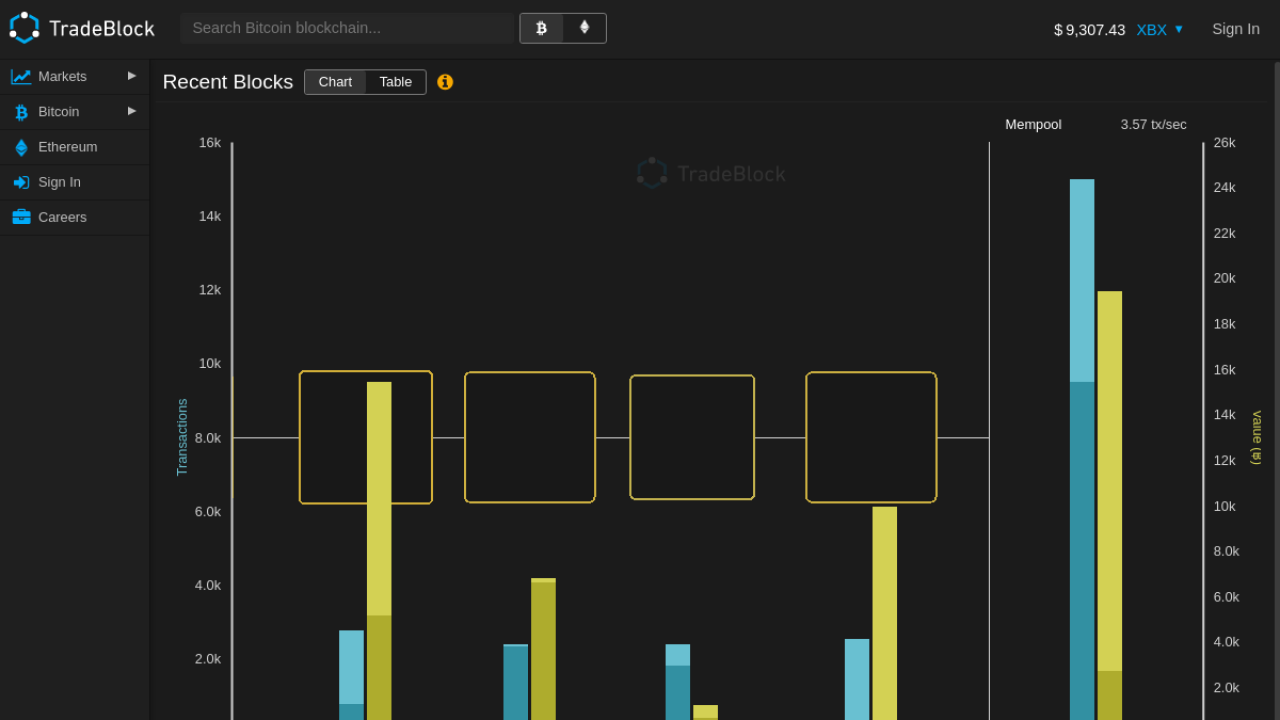Switch search to the Ethereum blockchain icon

(585, 28)
